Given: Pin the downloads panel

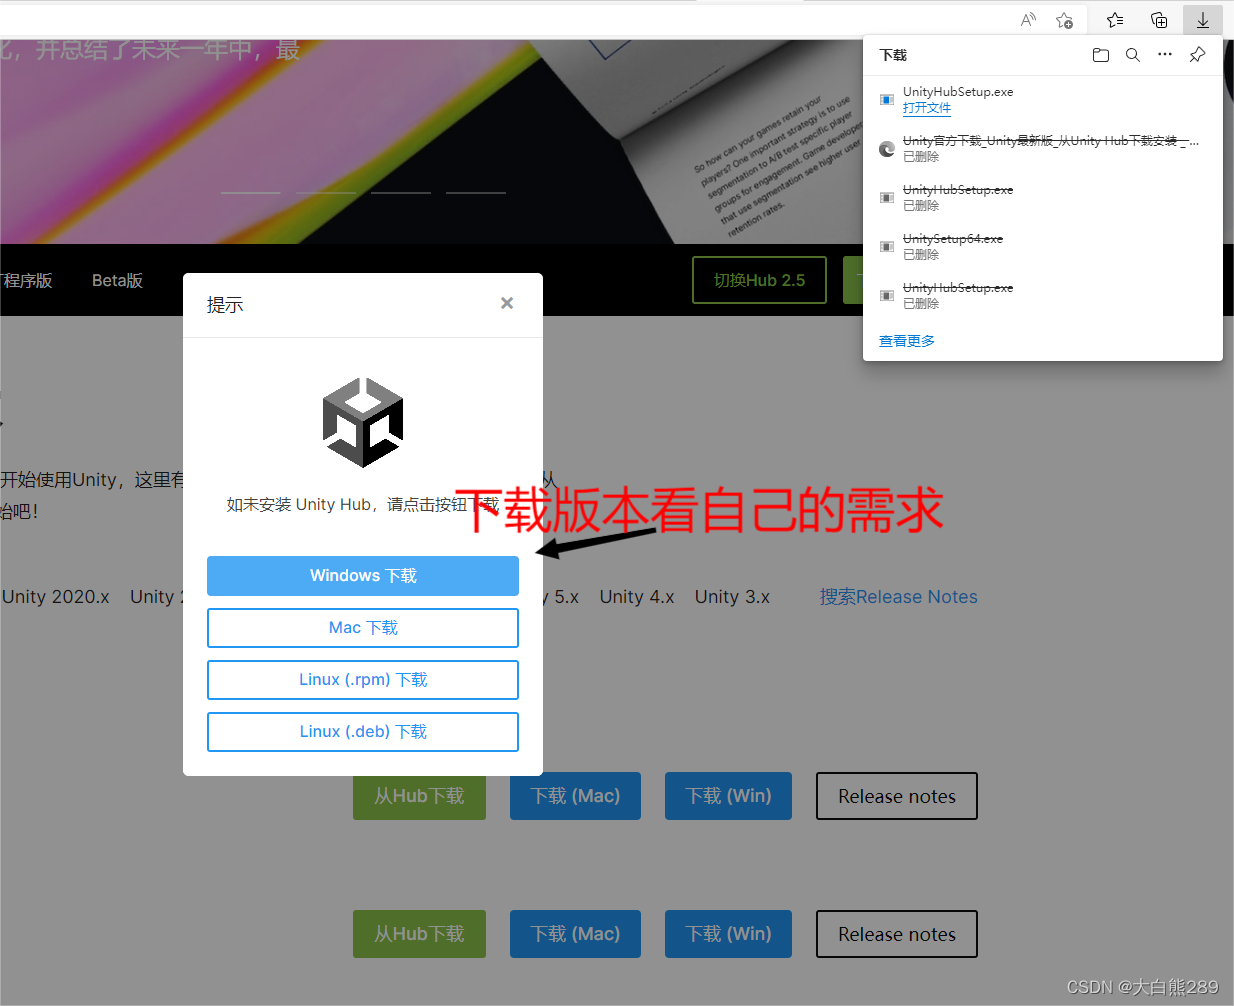Looking at the screenshot, I should (1197, 55).
